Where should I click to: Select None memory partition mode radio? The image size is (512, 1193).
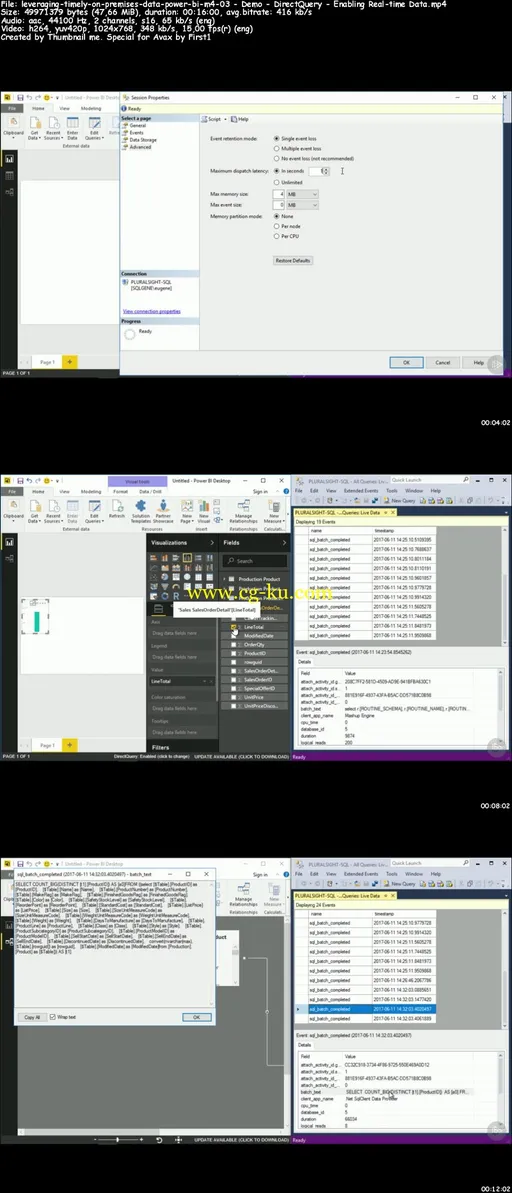pyautogui.click(x=276, y=216)
